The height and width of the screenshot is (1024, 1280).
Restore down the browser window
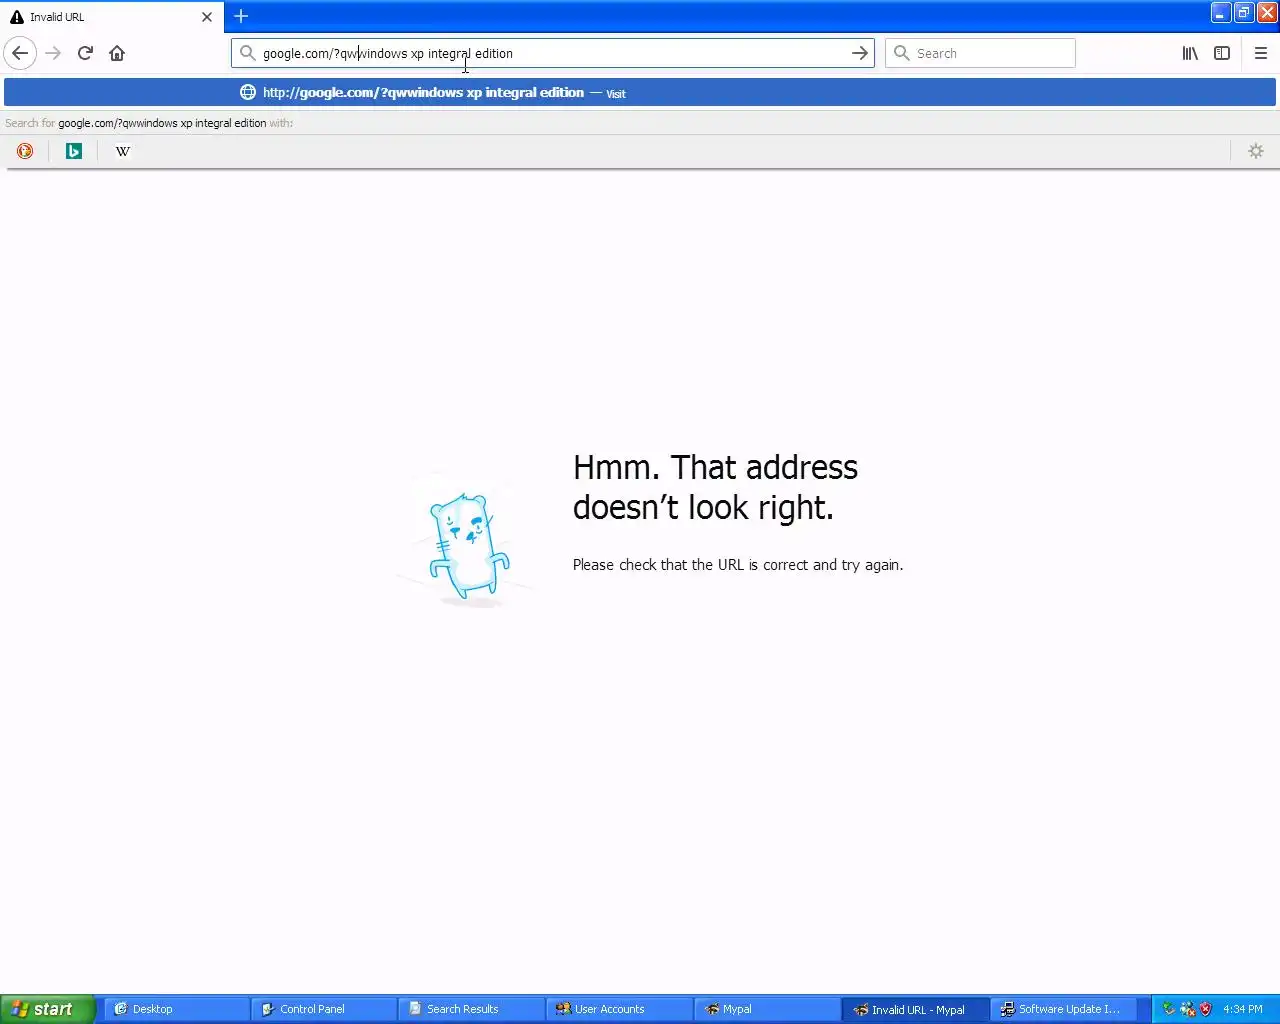(1244, 13)
